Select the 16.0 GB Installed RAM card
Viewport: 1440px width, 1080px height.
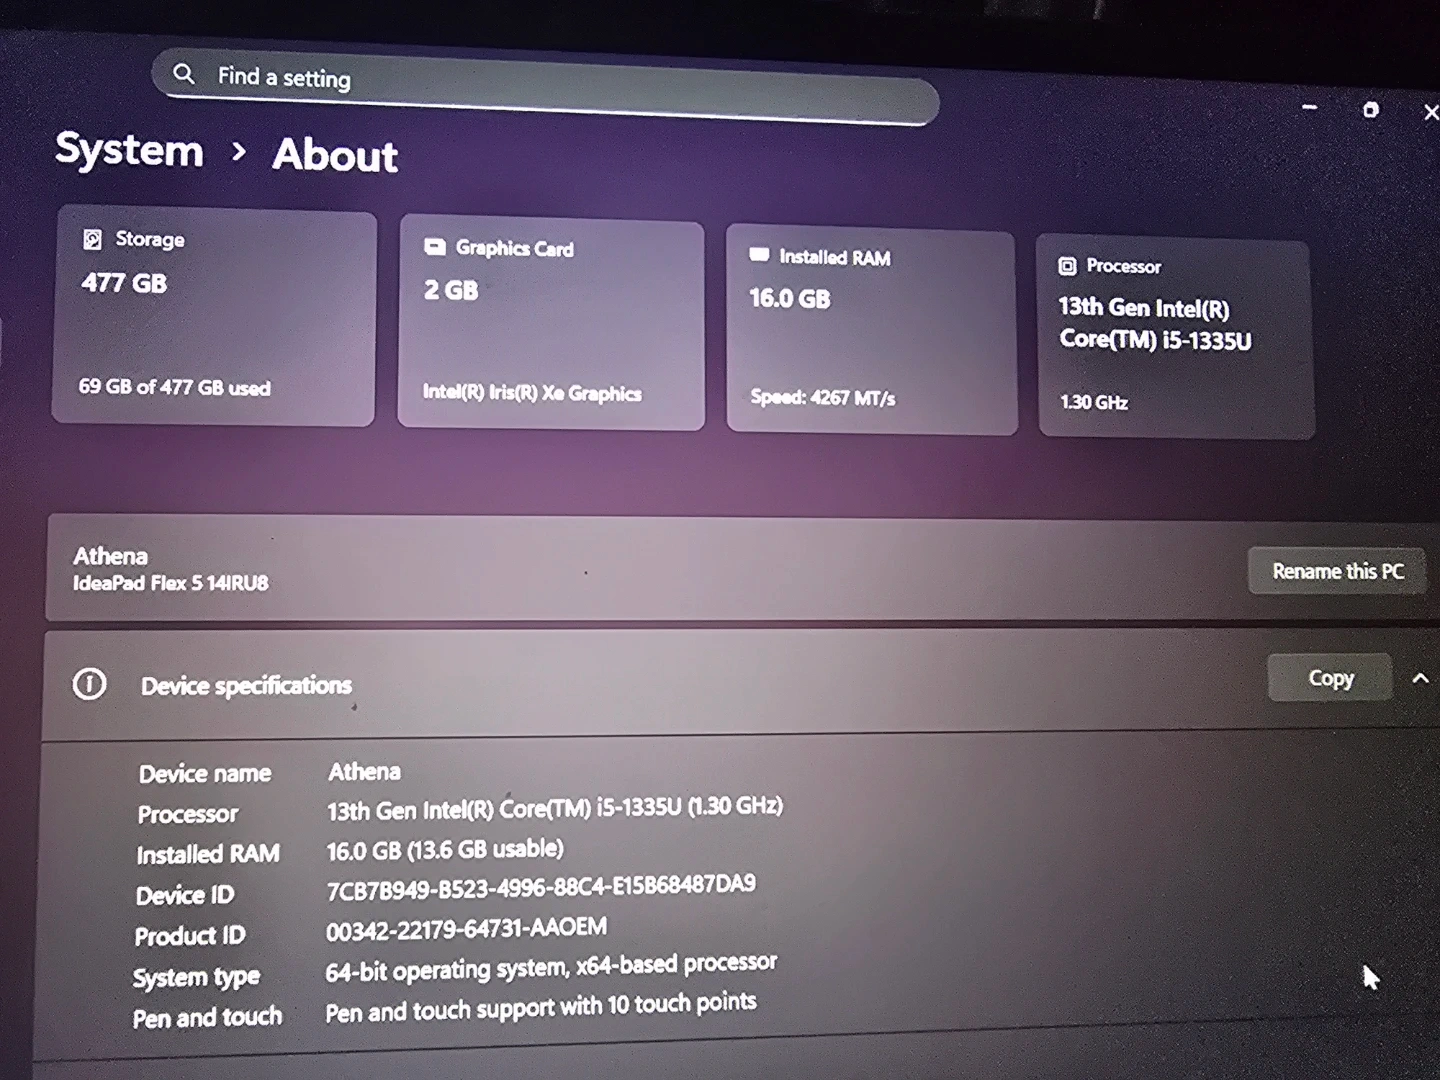[871, 332]
